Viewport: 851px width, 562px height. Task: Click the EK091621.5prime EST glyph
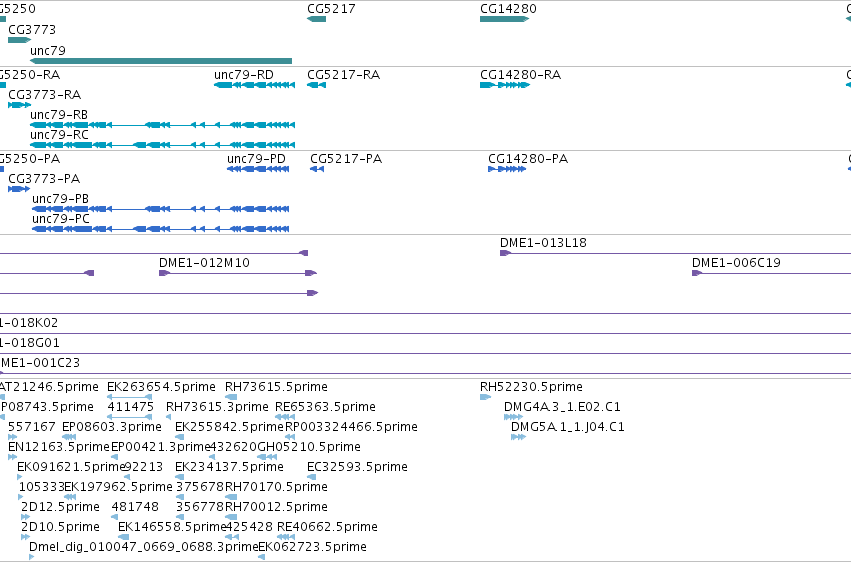20,477
